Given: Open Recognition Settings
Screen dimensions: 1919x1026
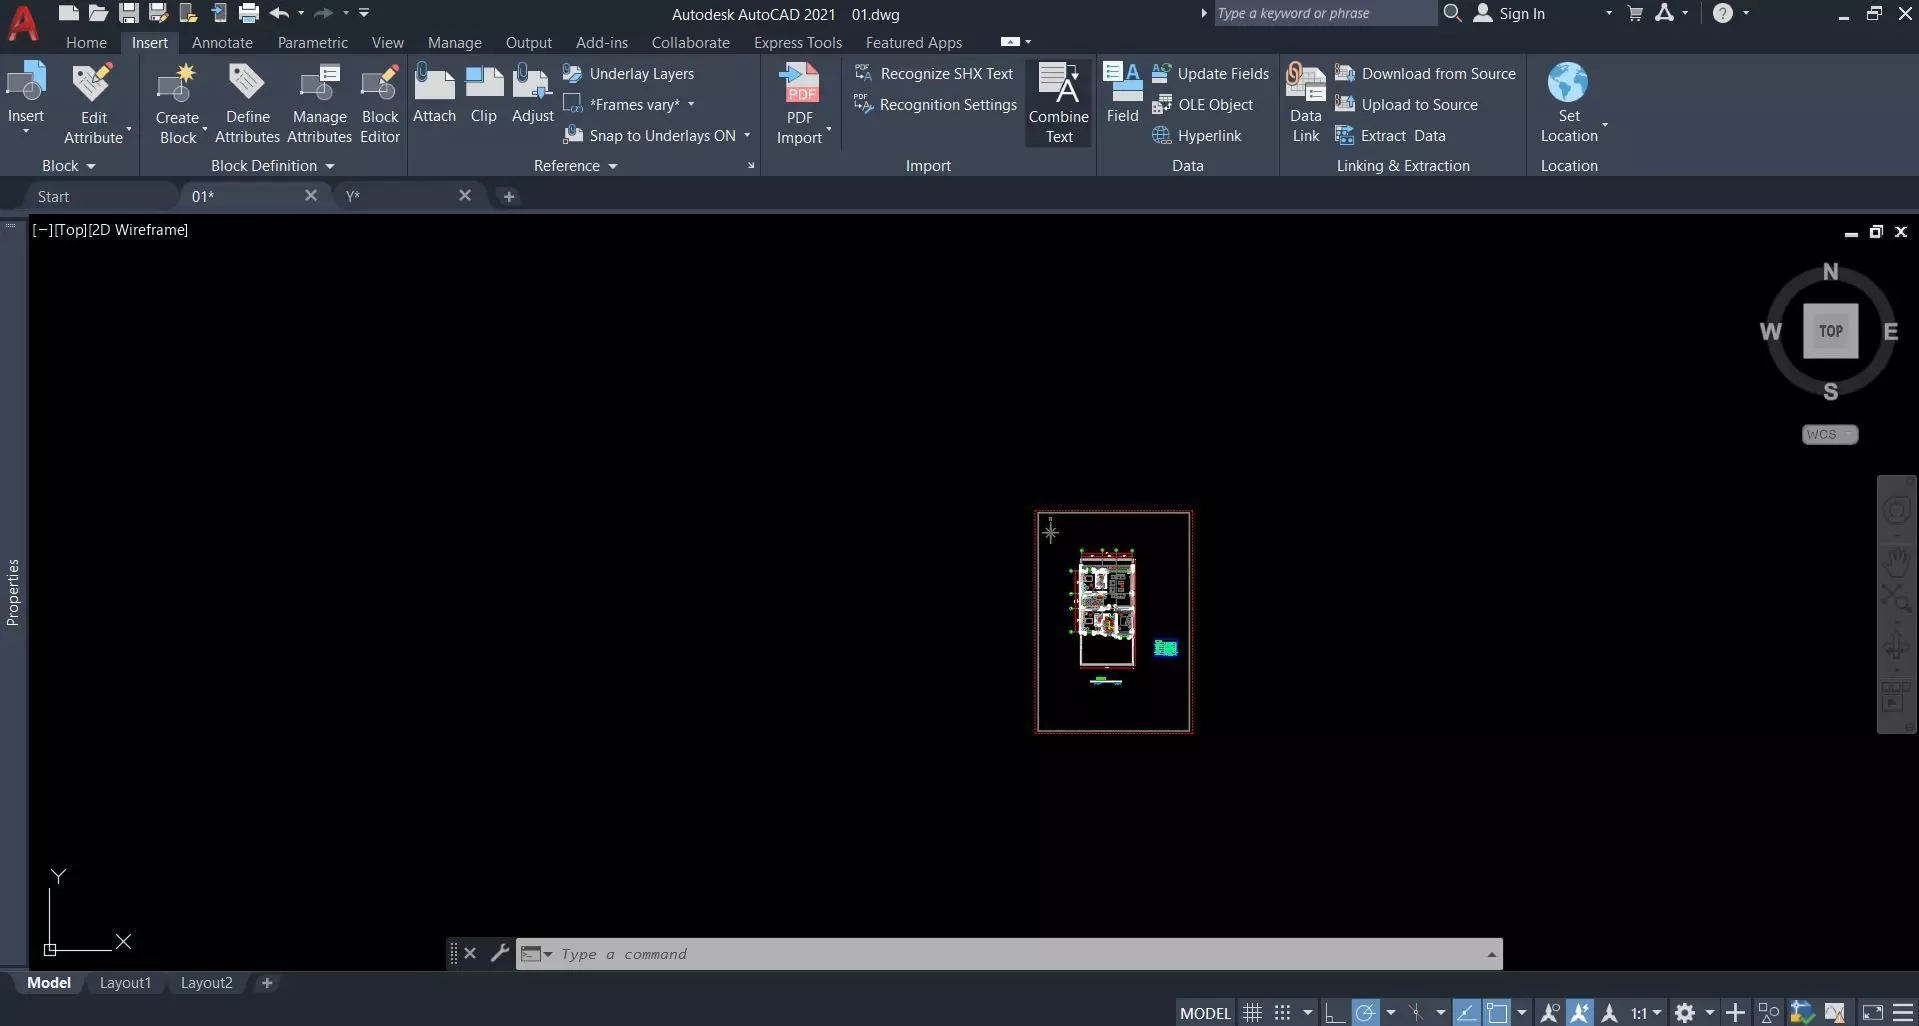Looking at the screenshot, I should (935, 104).
